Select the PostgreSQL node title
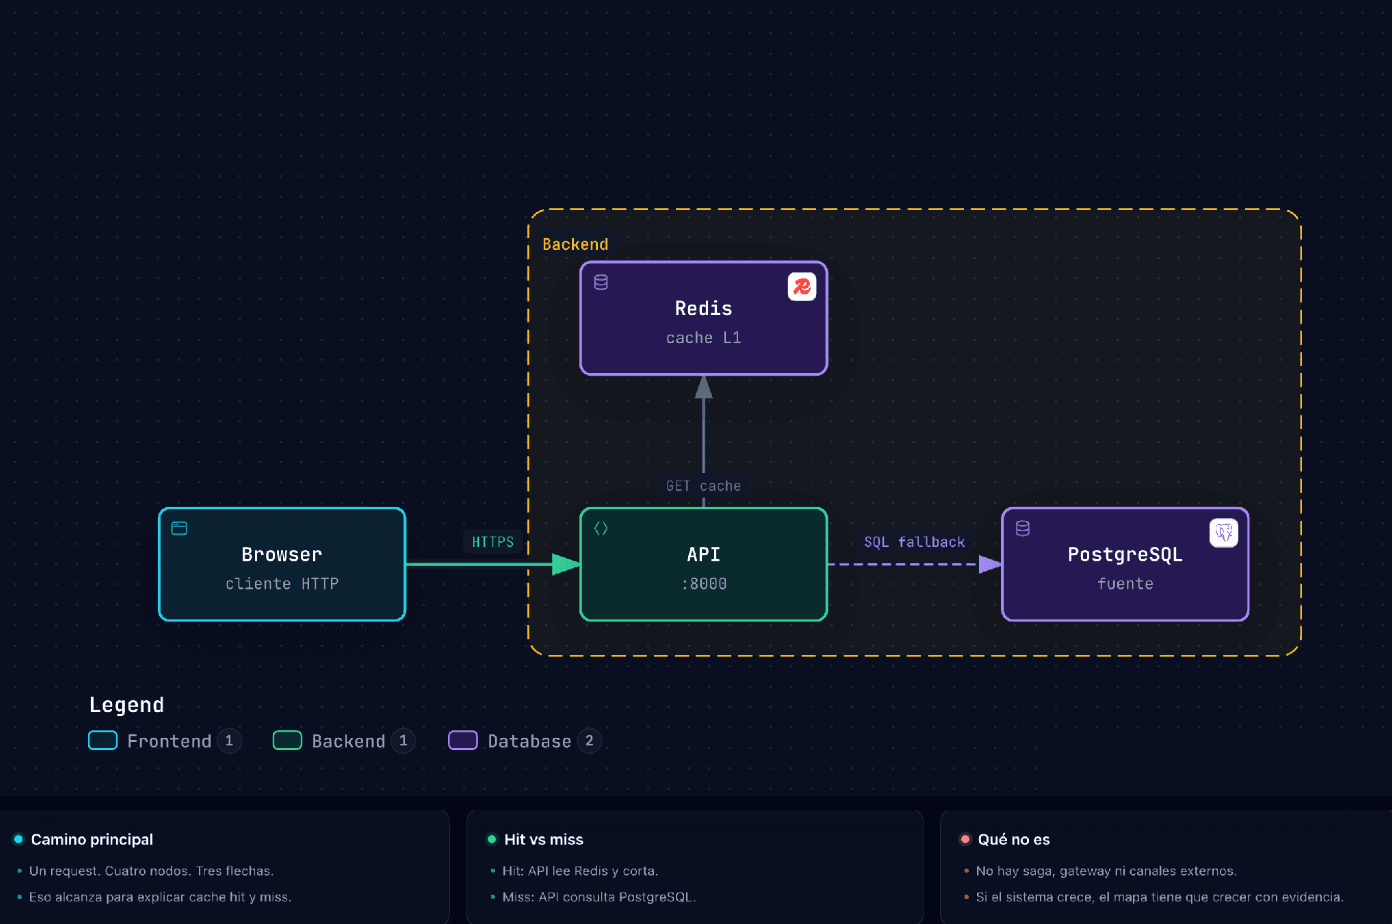The image size is (1392, 924). [1125, 554]
